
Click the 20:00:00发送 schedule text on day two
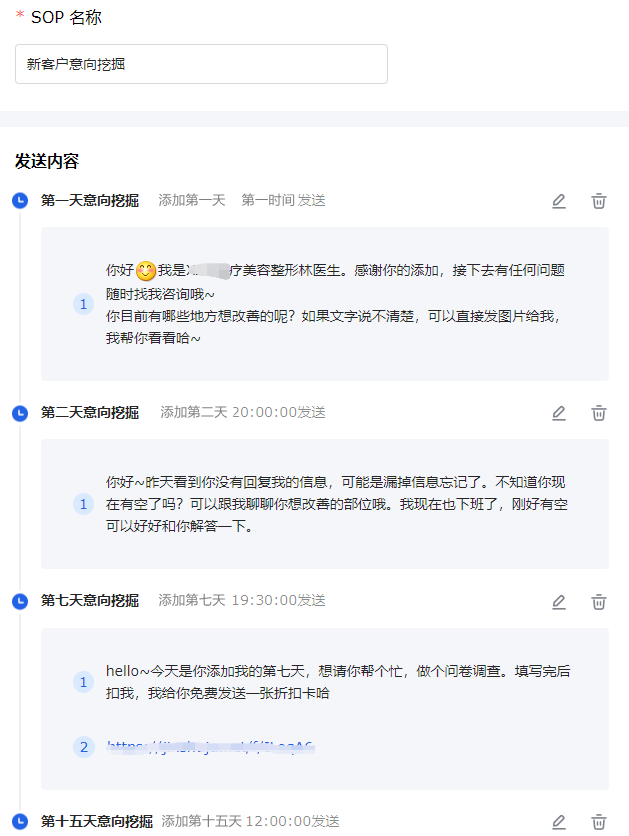[x=280, y=412]
